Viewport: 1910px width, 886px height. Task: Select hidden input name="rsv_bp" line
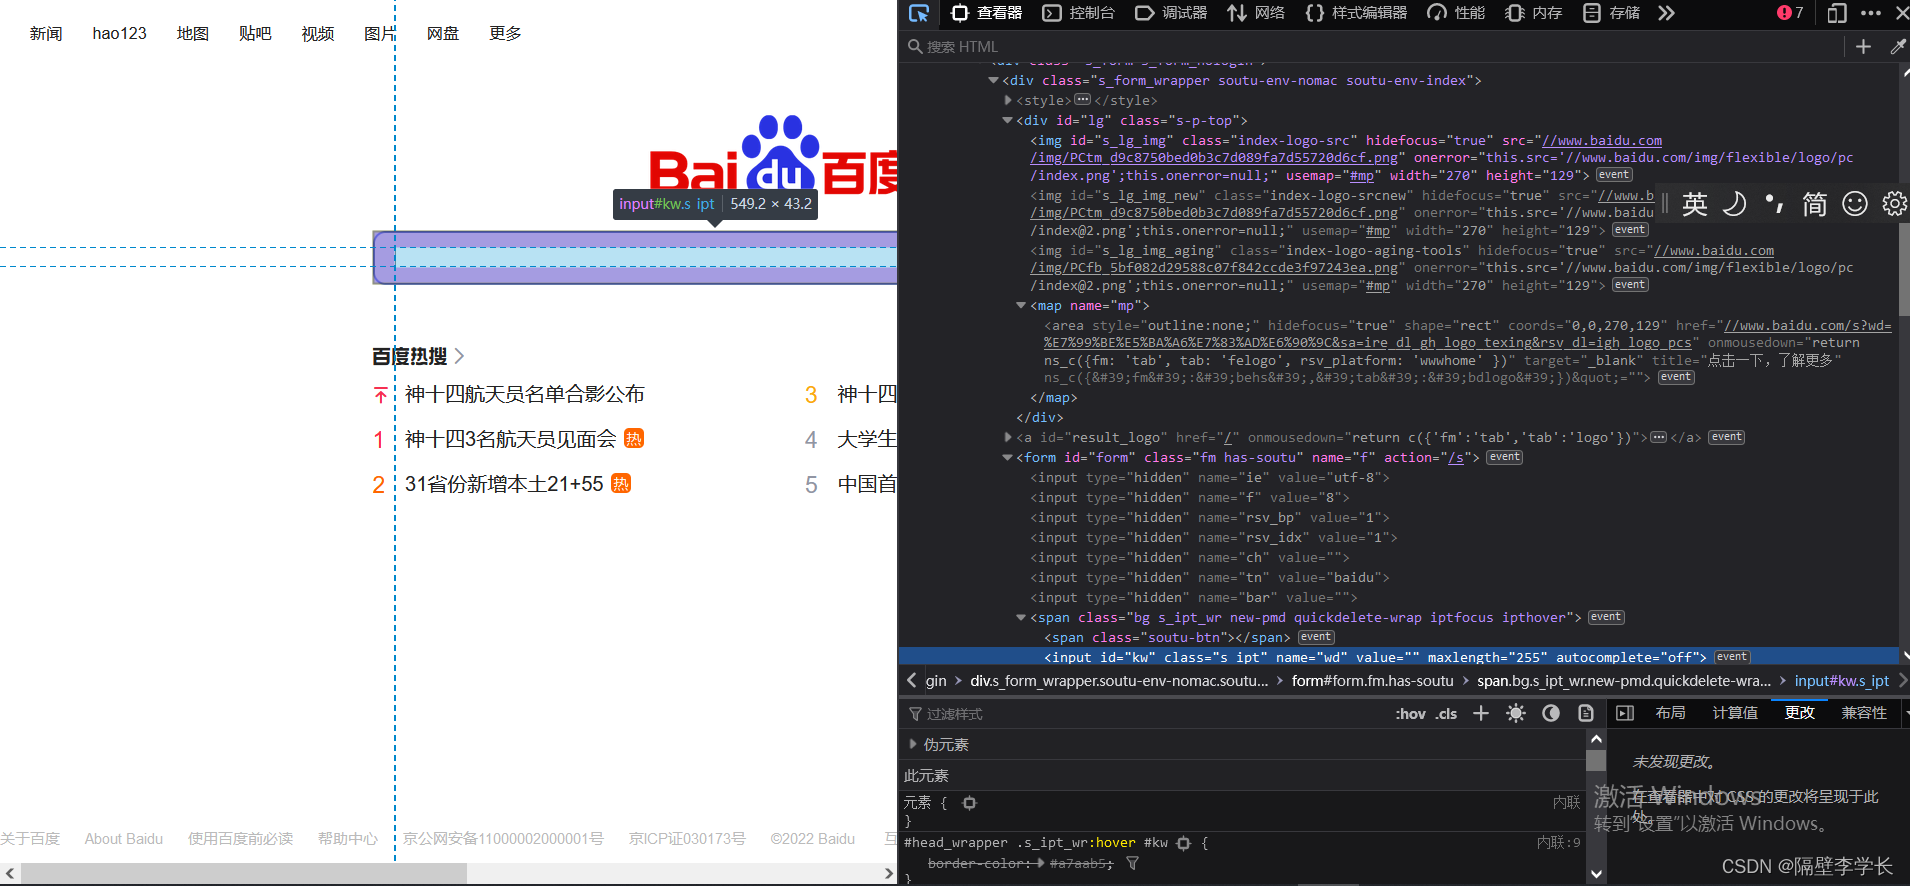pos(1210,517)
